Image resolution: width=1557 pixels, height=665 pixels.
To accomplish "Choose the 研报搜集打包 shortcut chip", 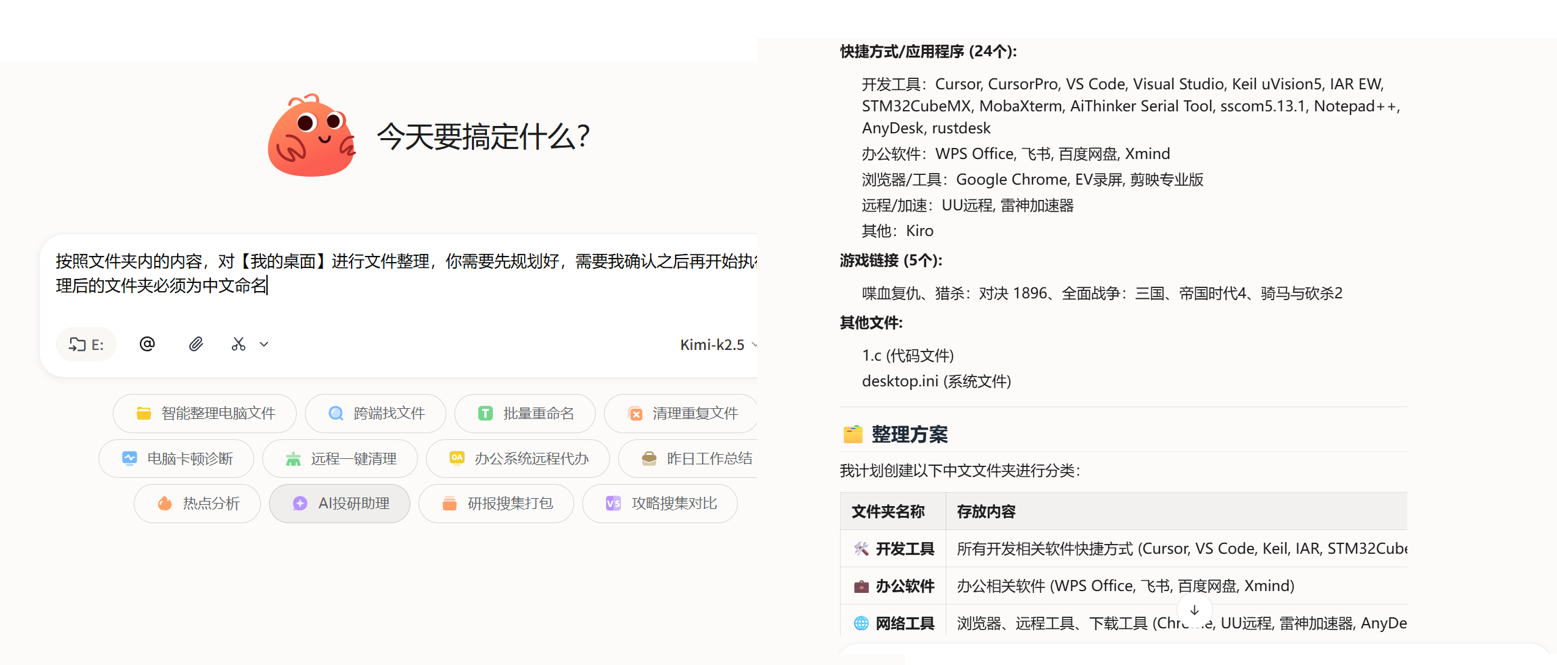I will pos(496,504).
